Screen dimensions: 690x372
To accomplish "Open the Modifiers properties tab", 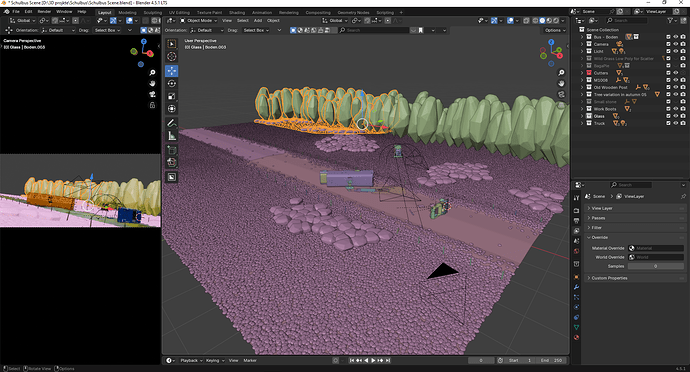I will [x=576, y=287].
